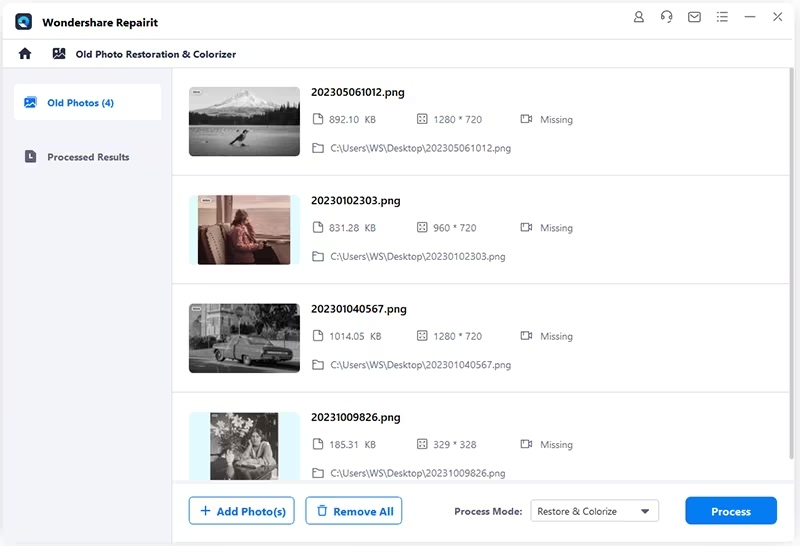The image size is (800, 546).
Task: Switch to Old Photos (4) tab
Action: [x=87, y=103]
